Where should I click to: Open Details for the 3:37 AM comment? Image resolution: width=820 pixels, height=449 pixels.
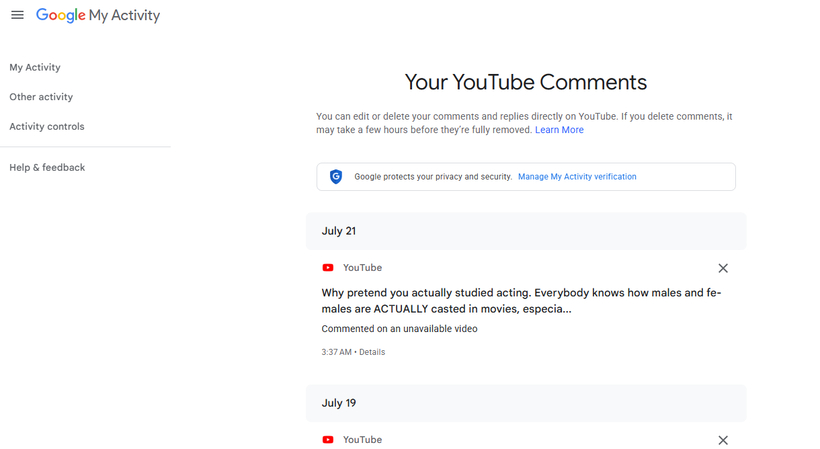click(x=372, y=352)
